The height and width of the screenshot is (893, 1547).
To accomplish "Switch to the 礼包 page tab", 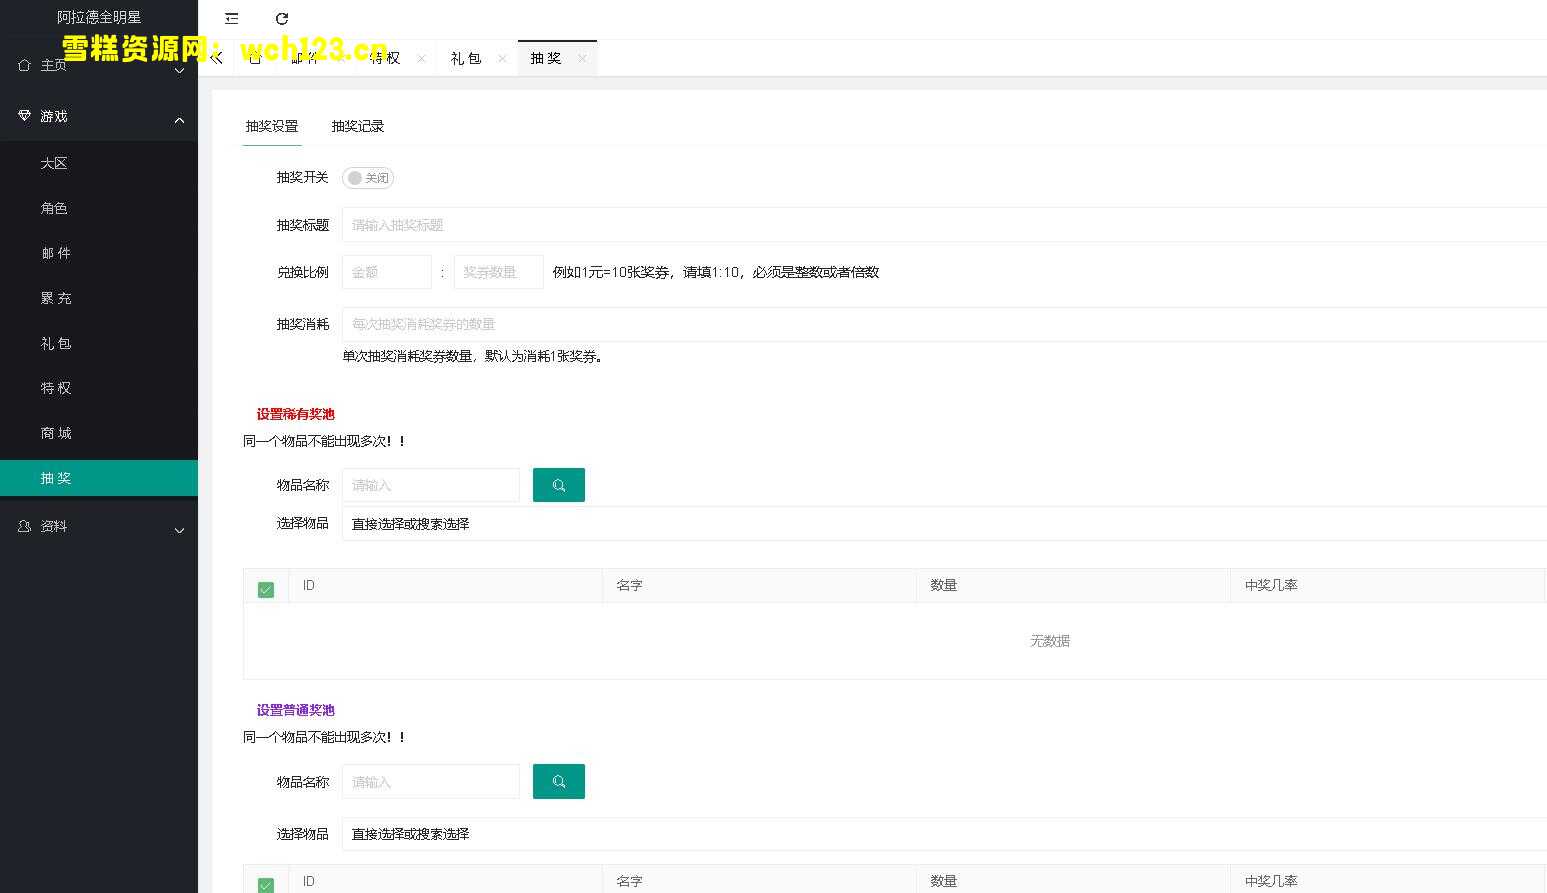I will [466, 58].
